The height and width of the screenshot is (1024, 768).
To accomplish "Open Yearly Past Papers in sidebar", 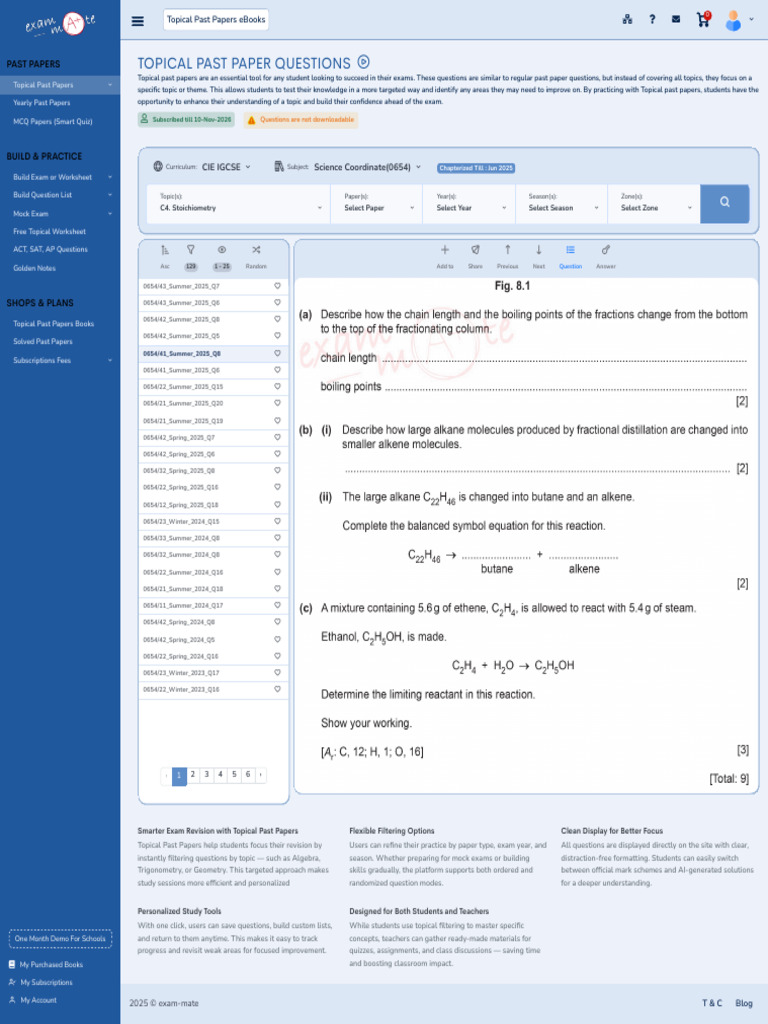I will coord(41,103).
